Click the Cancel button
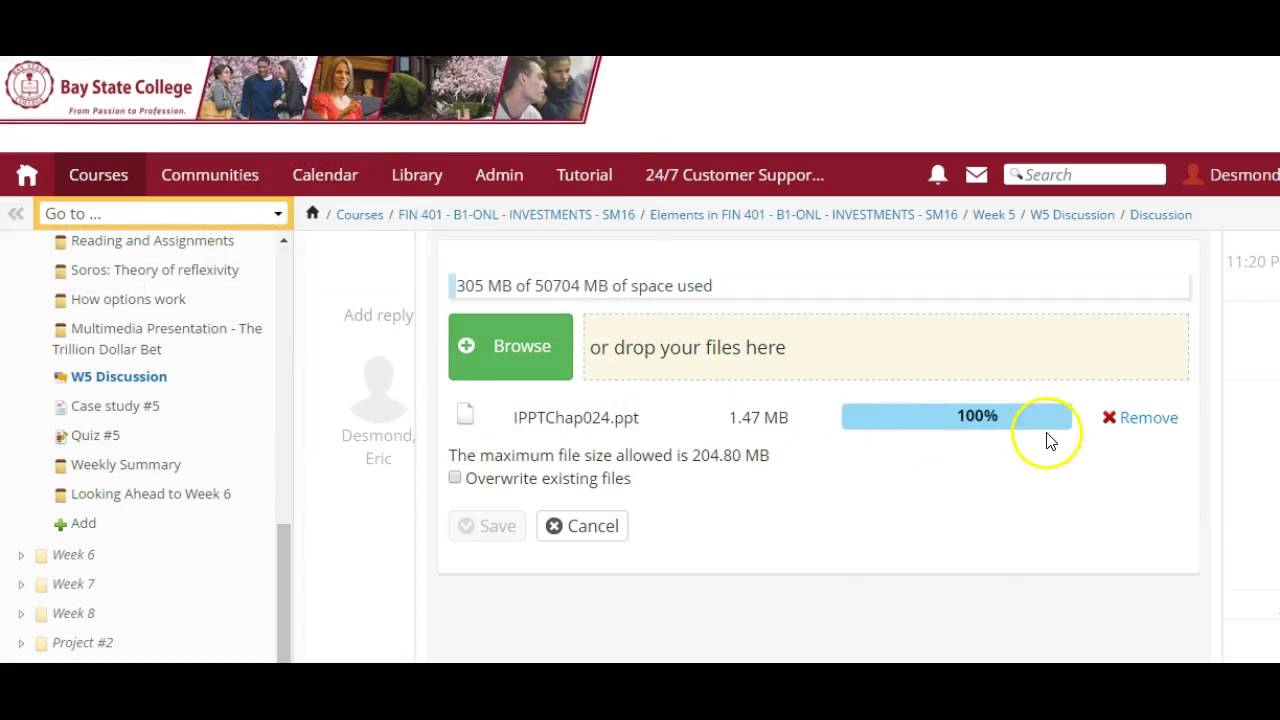 [x=582, y=526]
